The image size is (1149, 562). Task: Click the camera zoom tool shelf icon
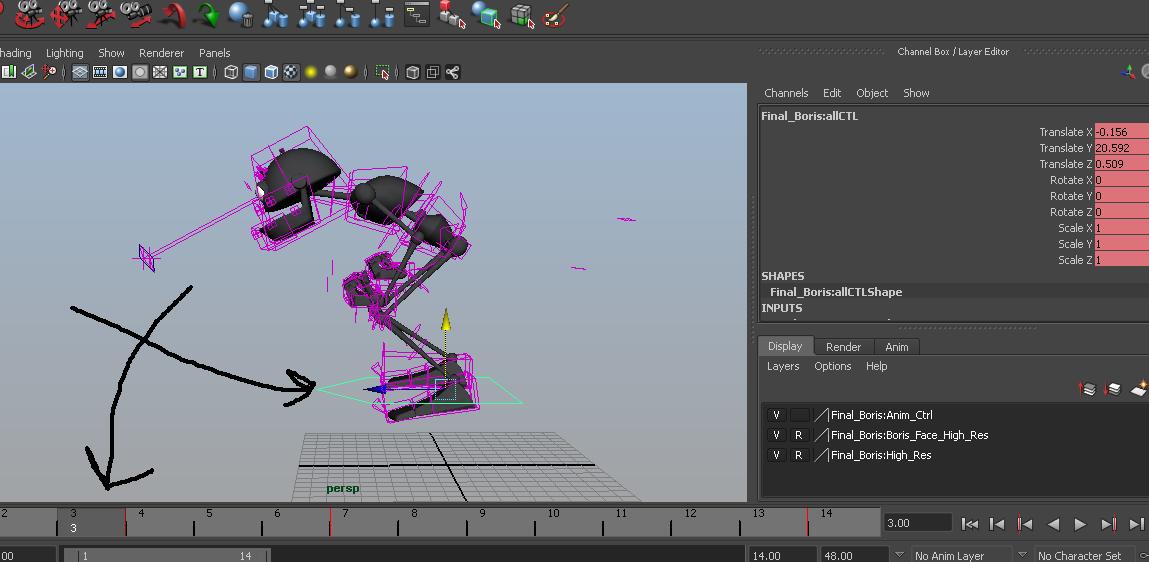pos(136,13)
